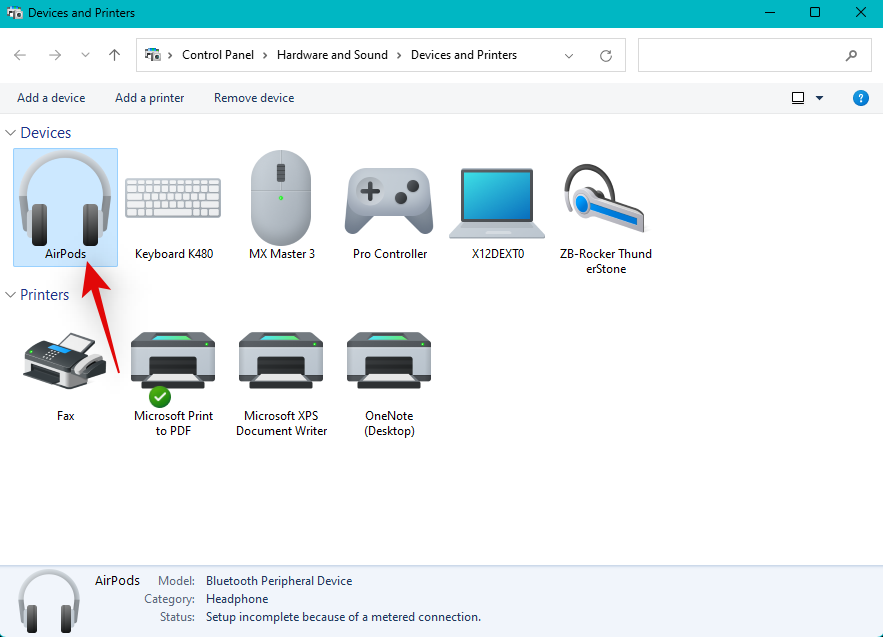Click AirPods icon in details pane
Image resolution: width=883 pixels, height=637 pixels.
(49, 602)
